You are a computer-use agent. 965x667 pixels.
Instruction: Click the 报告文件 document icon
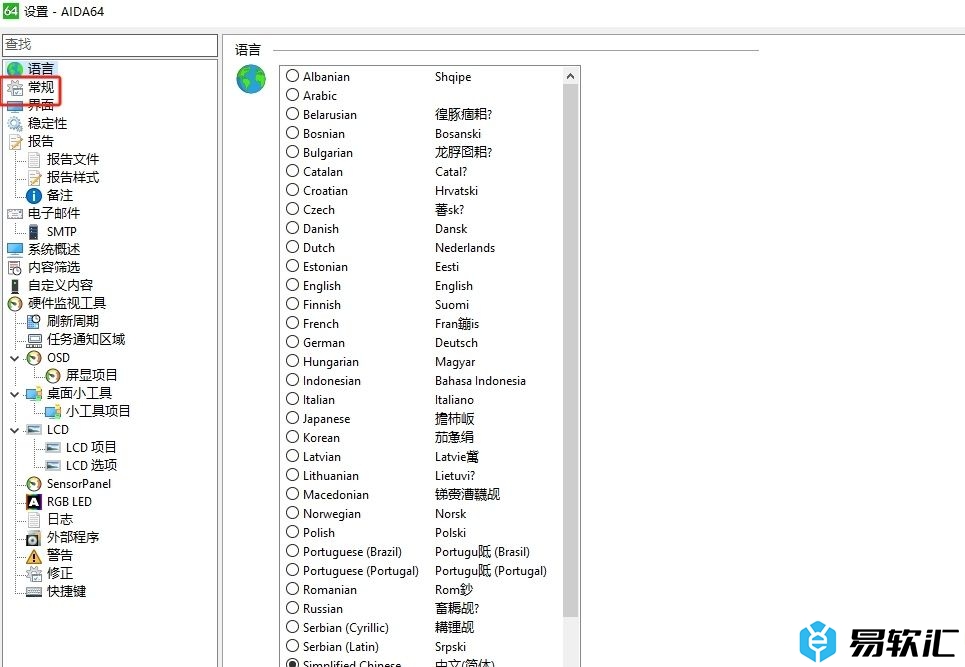[x=34, y=159]
